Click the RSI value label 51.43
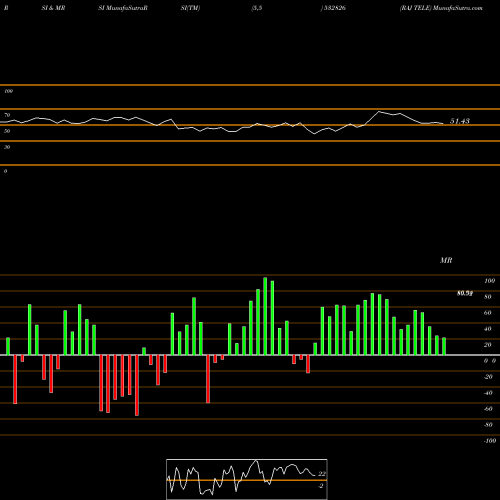 click(460, 121)
